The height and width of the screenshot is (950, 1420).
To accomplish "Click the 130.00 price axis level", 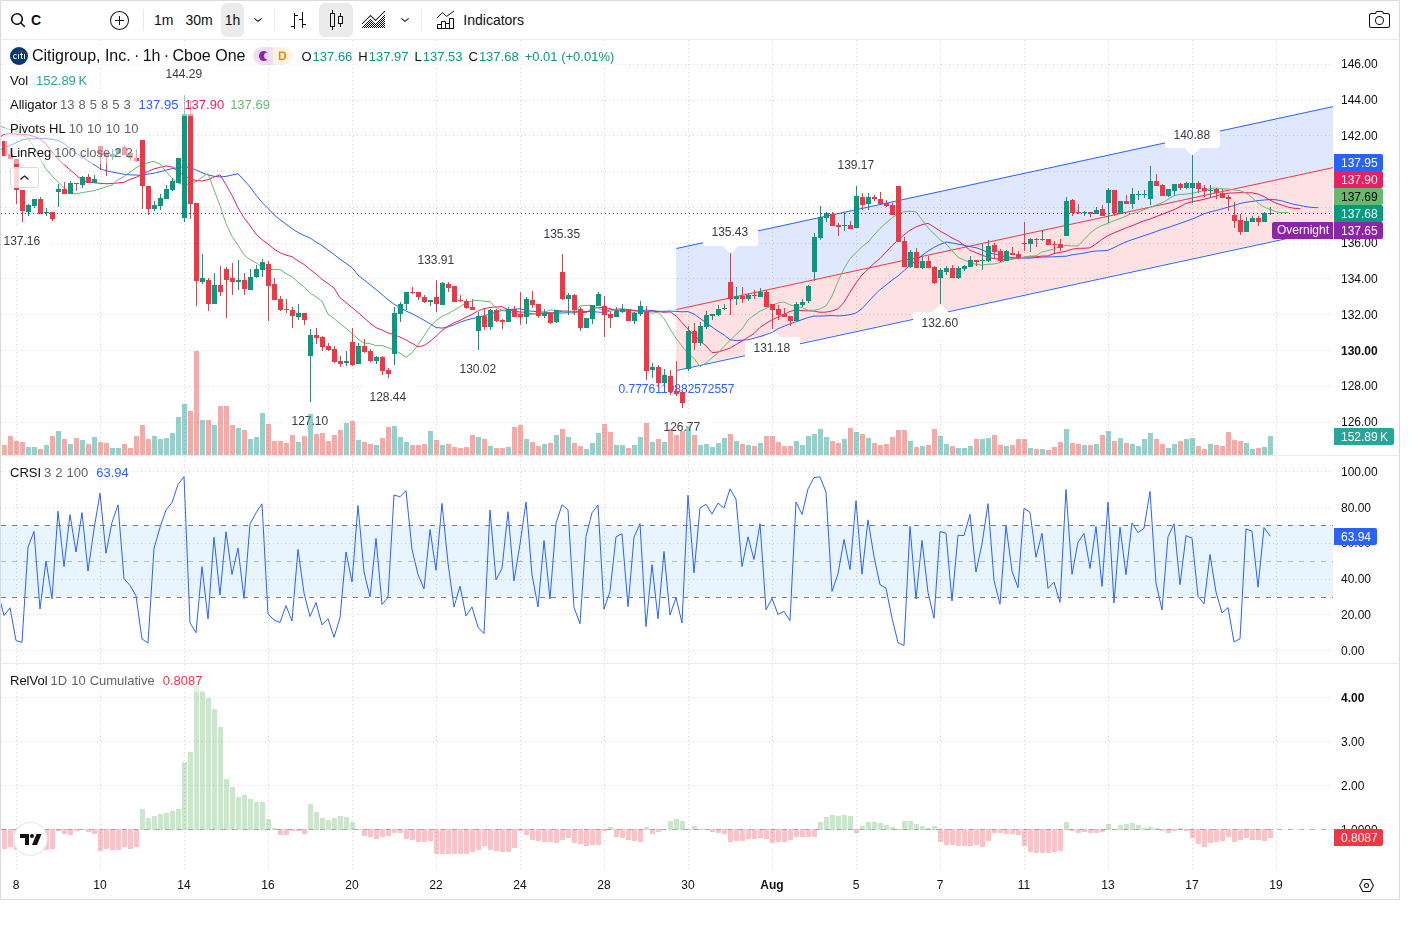I will tap(1358, 351).
